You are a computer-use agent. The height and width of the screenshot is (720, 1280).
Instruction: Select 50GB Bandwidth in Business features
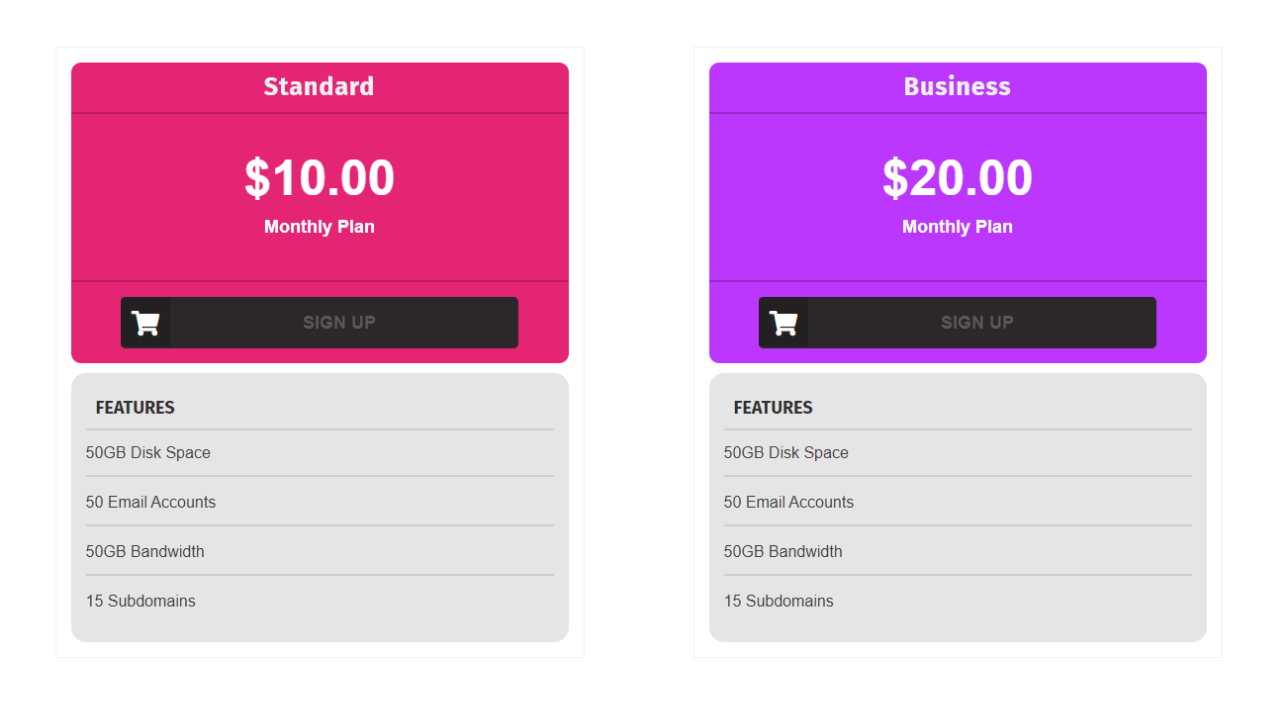[783, 552]
